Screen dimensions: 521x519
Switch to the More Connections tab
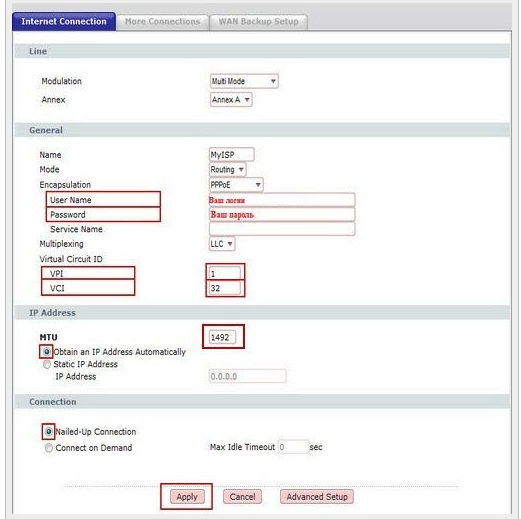point(162,22)
